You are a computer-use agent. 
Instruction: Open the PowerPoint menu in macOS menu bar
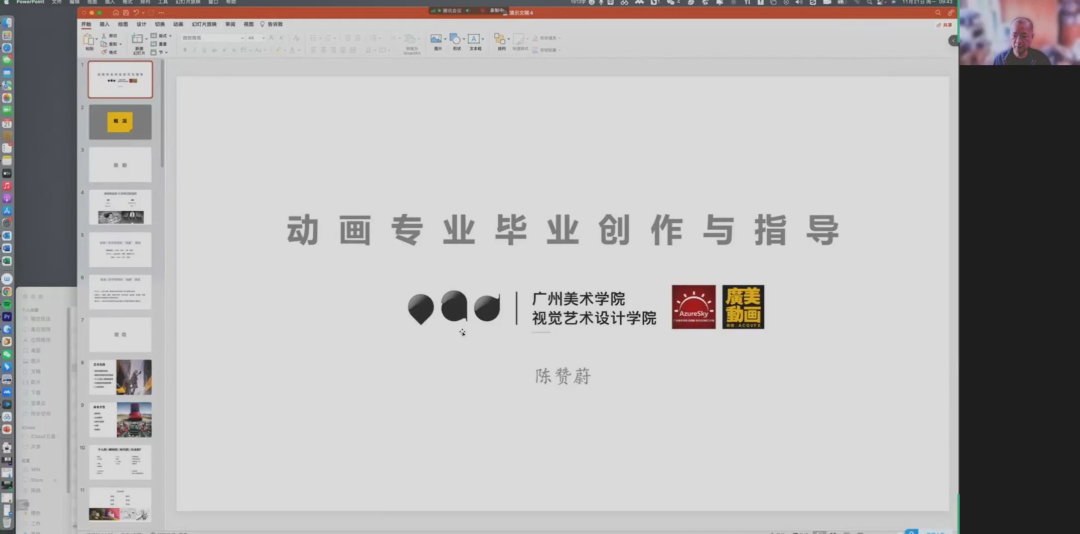point(30,2)
